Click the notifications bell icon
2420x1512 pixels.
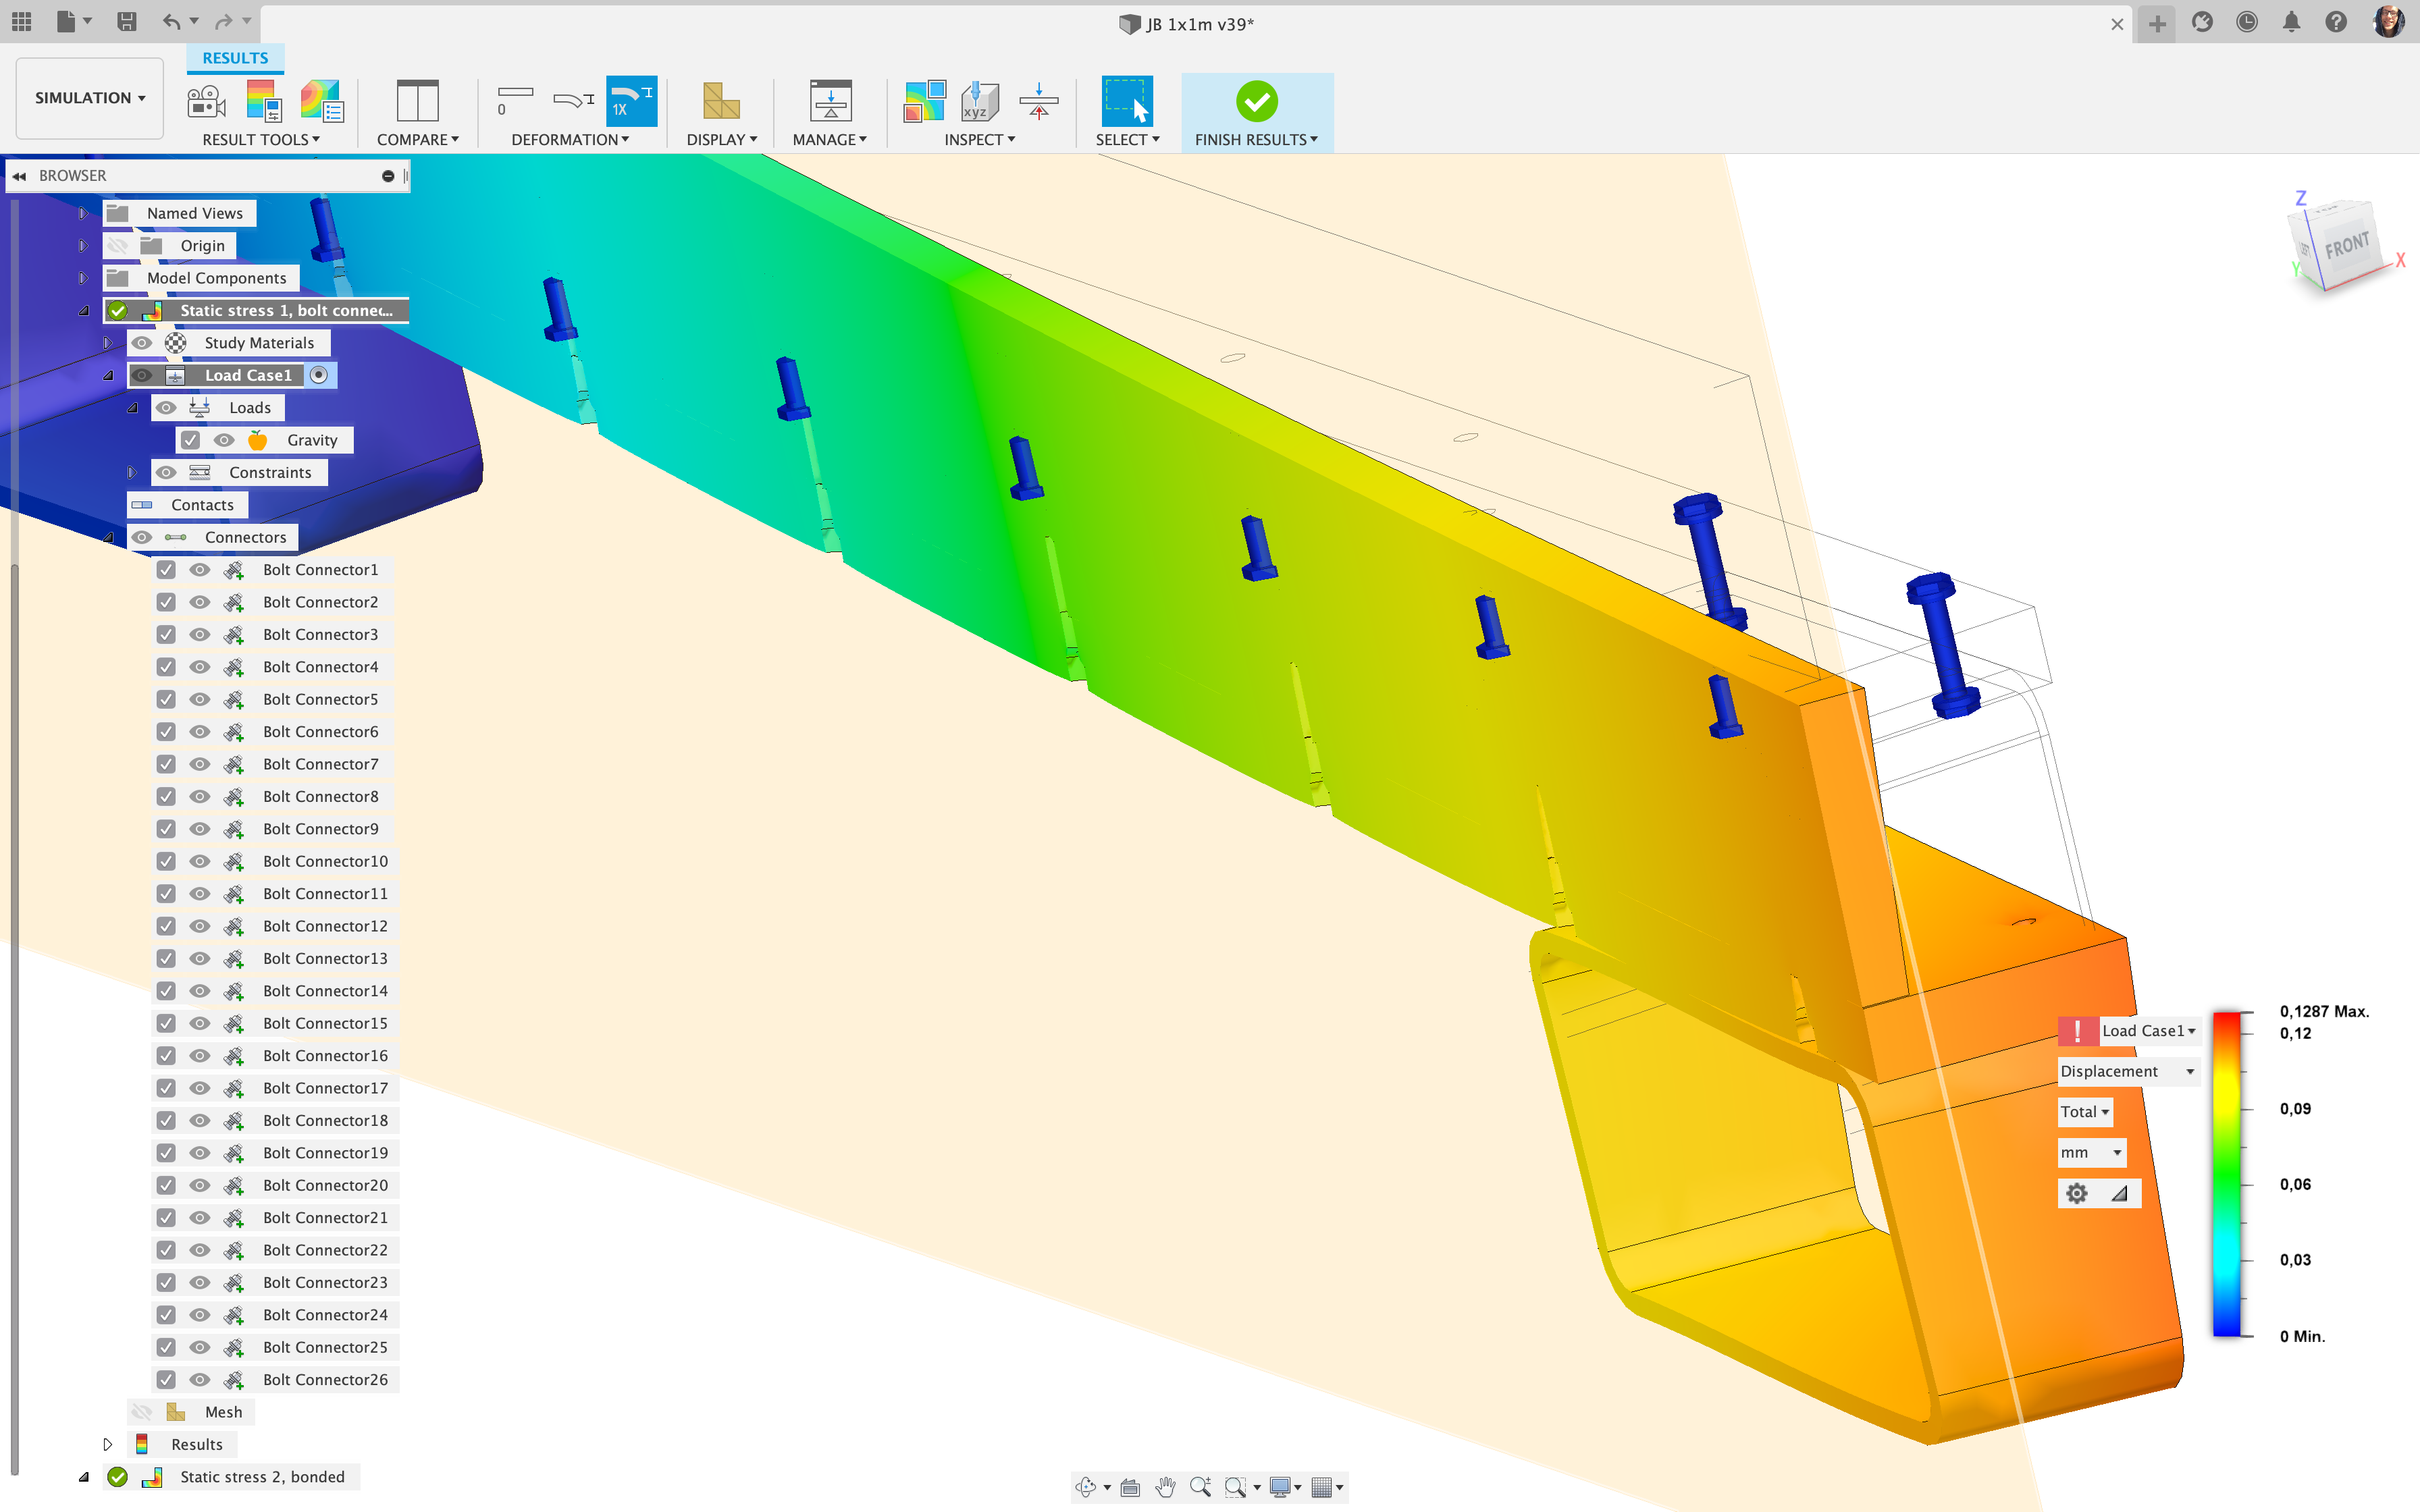pos(2291,22)
